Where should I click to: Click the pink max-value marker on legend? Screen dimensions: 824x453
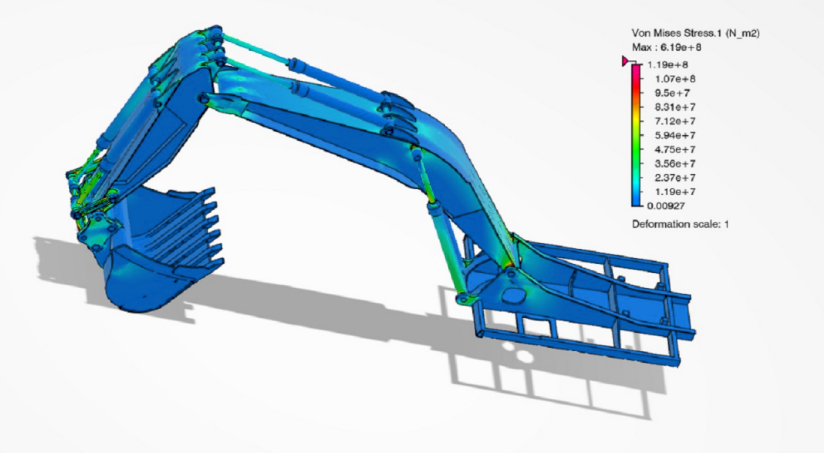click(625, 61)
